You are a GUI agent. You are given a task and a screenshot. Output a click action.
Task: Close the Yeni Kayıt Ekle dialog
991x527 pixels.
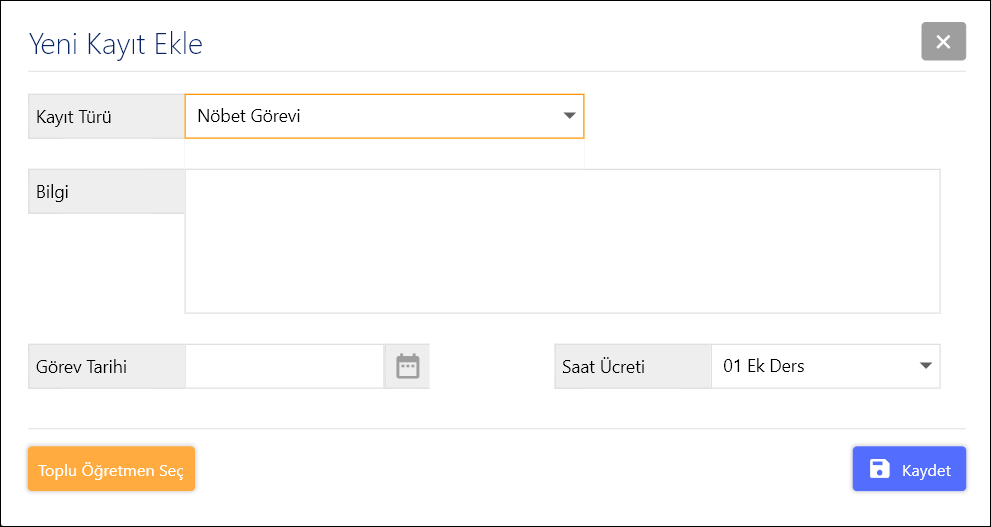pos(943,42)
